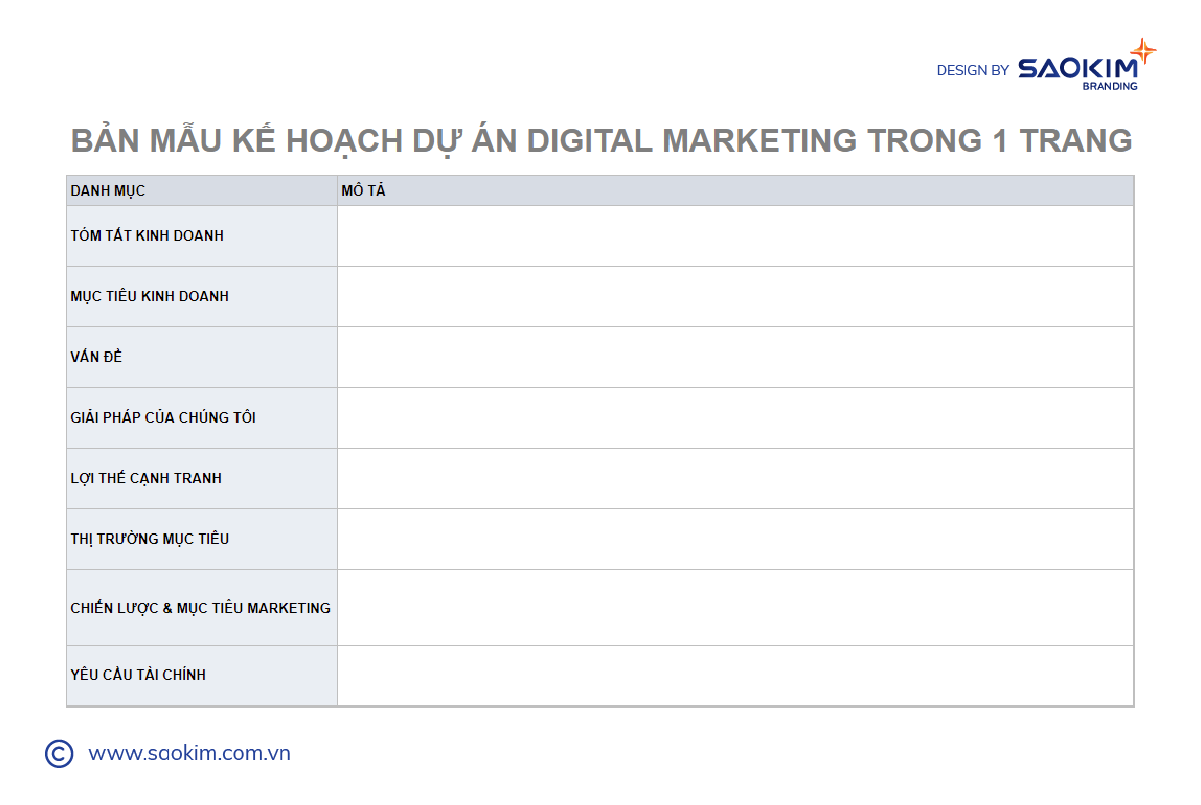Select the page title heading text
The height and width of the screenshot is (805, 1201).
coord(601,140)
